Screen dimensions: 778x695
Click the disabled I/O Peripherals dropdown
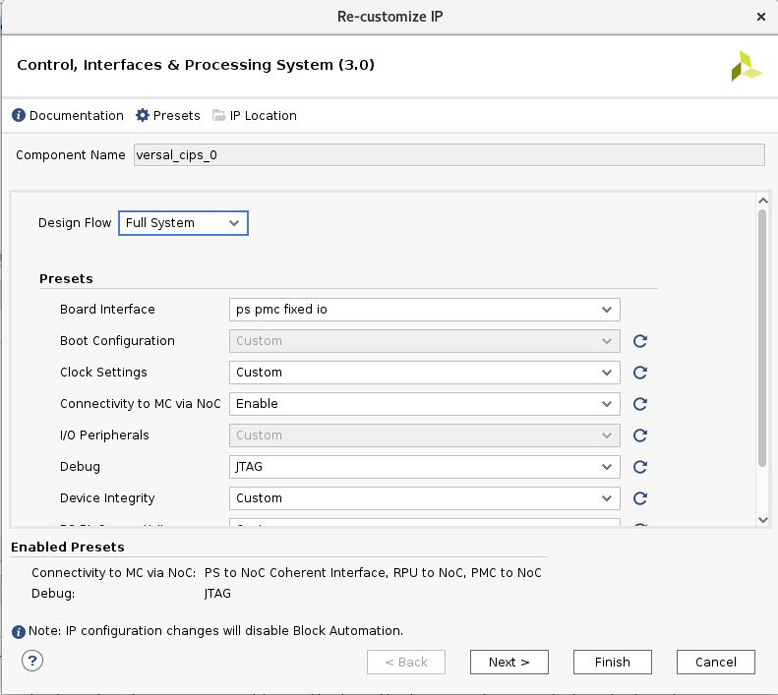[424, 435]
